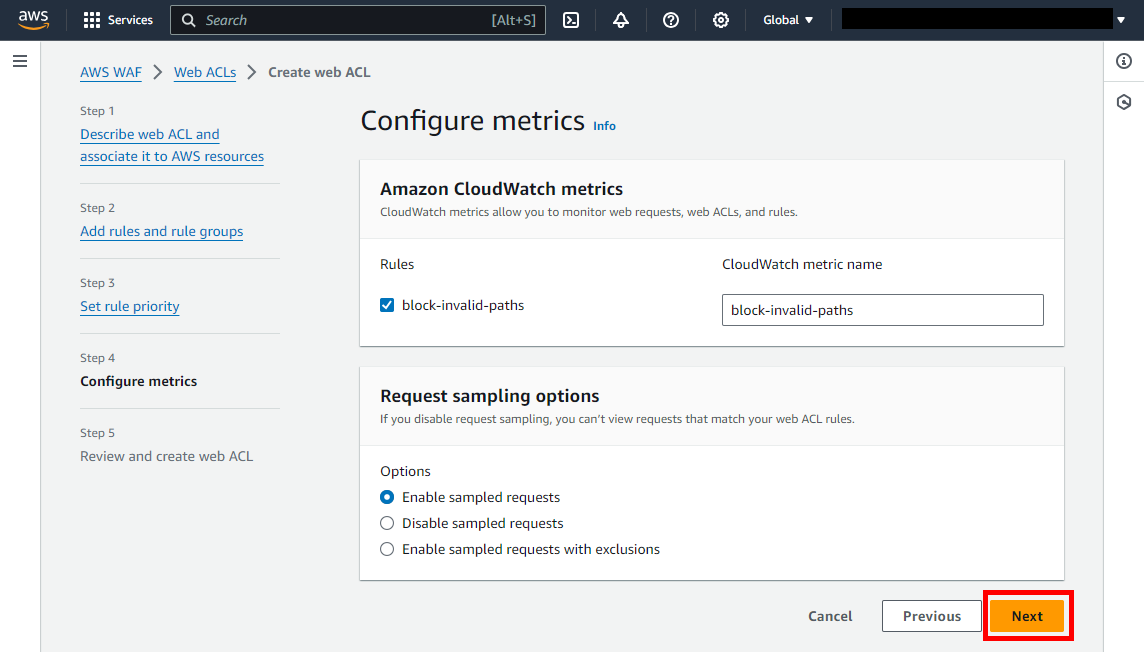Click the AWS logo
Image resolution: width=1144 pixels, height=652 pixels.
[33, 19]
